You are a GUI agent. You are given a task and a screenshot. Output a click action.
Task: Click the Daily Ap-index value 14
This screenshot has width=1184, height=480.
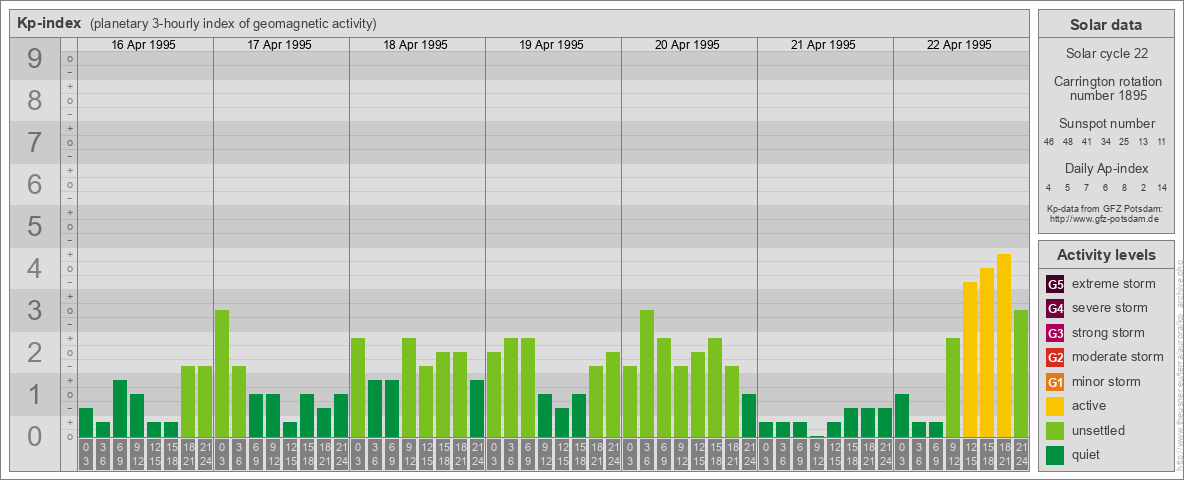point(1161,187)
